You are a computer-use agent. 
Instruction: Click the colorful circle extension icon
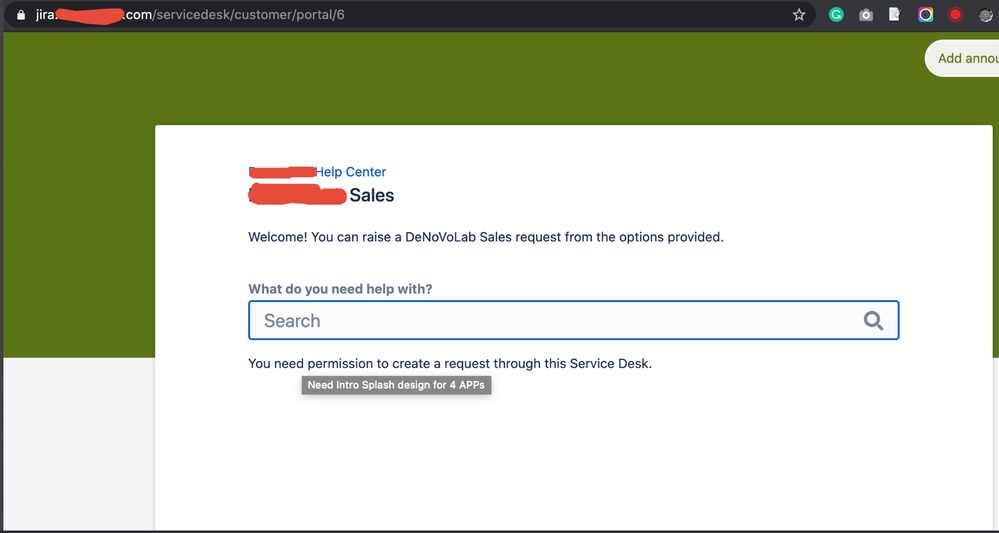(925, 15)
